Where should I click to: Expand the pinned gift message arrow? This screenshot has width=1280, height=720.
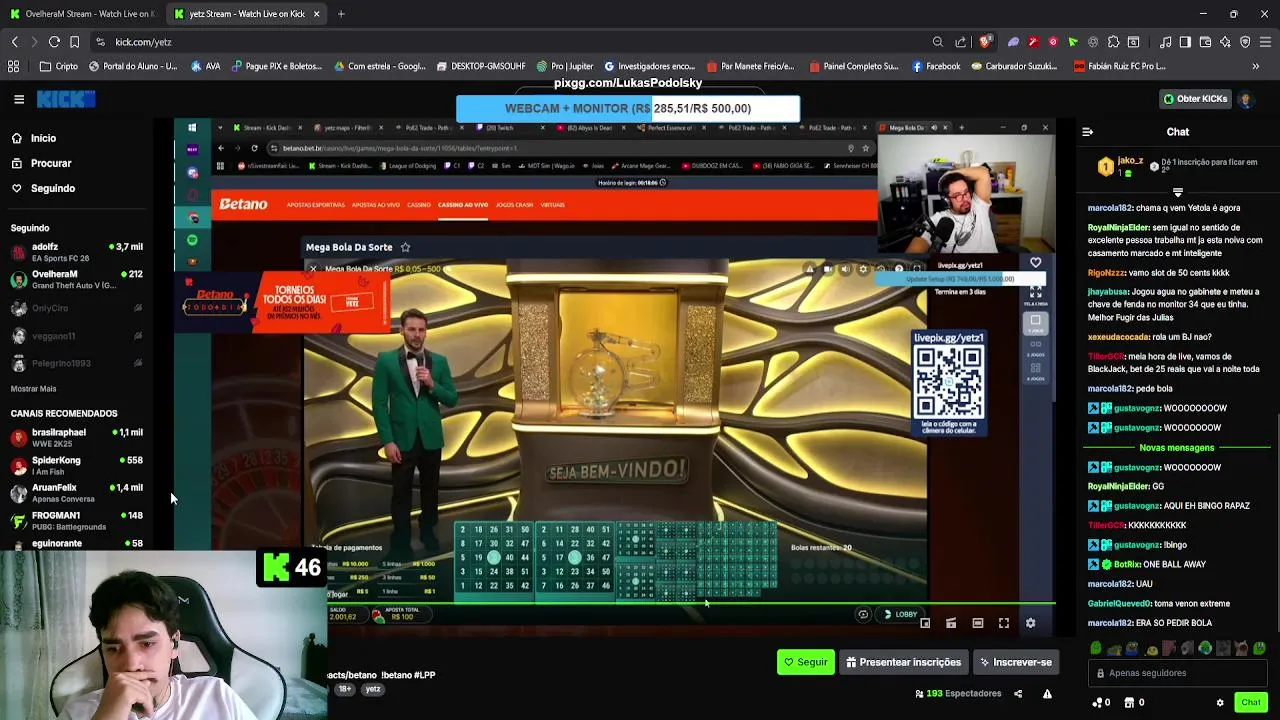(1178, 191)
